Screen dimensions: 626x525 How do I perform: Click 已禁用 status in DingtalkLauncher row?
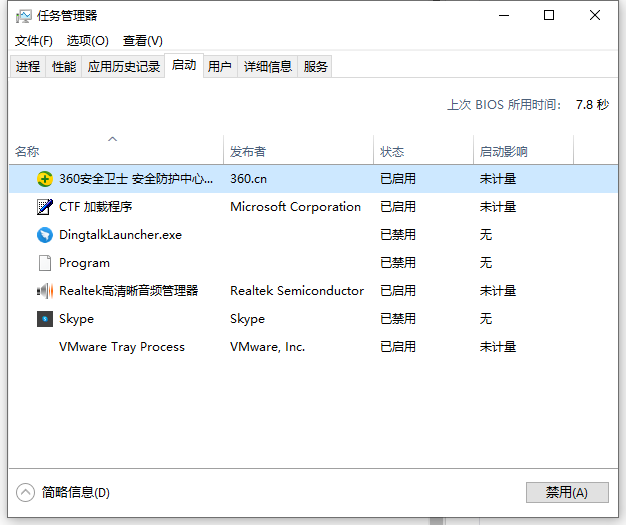(398, 235)
